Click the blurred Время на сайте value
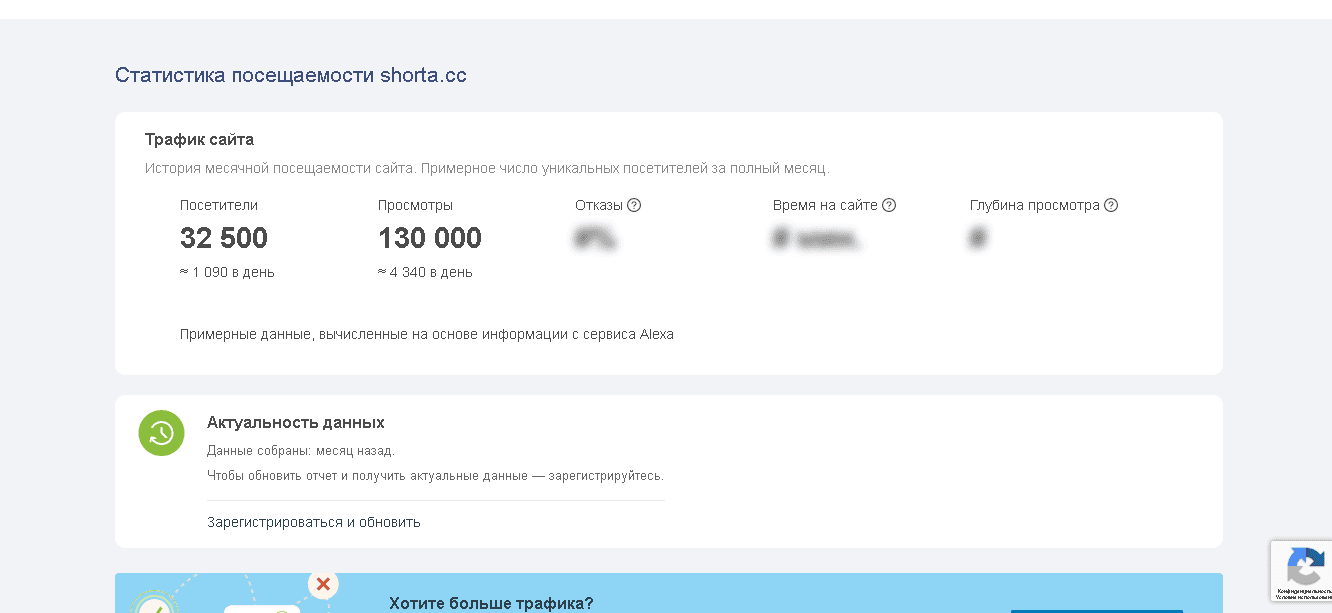Image resolution: width=1332 pixels, height=613 pixels. pos(816,239)
